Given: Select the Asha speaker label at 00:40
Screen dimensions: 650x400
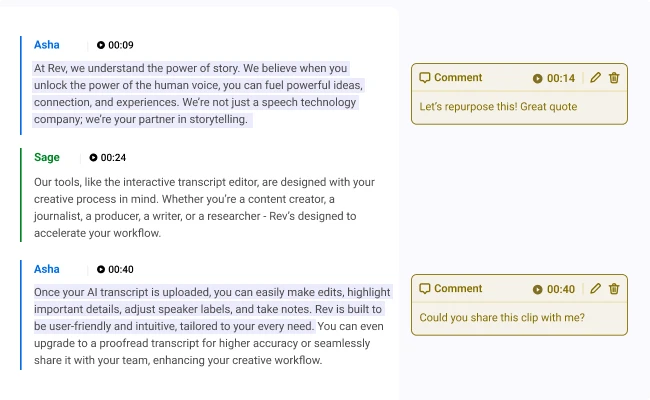Looking at the screenshot, I should pos(46,269).
